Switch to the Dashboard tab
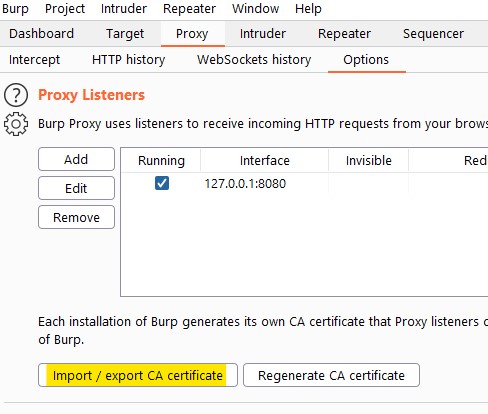The width and height of the screenshot is (488, 414). click(x=41, y=34)
